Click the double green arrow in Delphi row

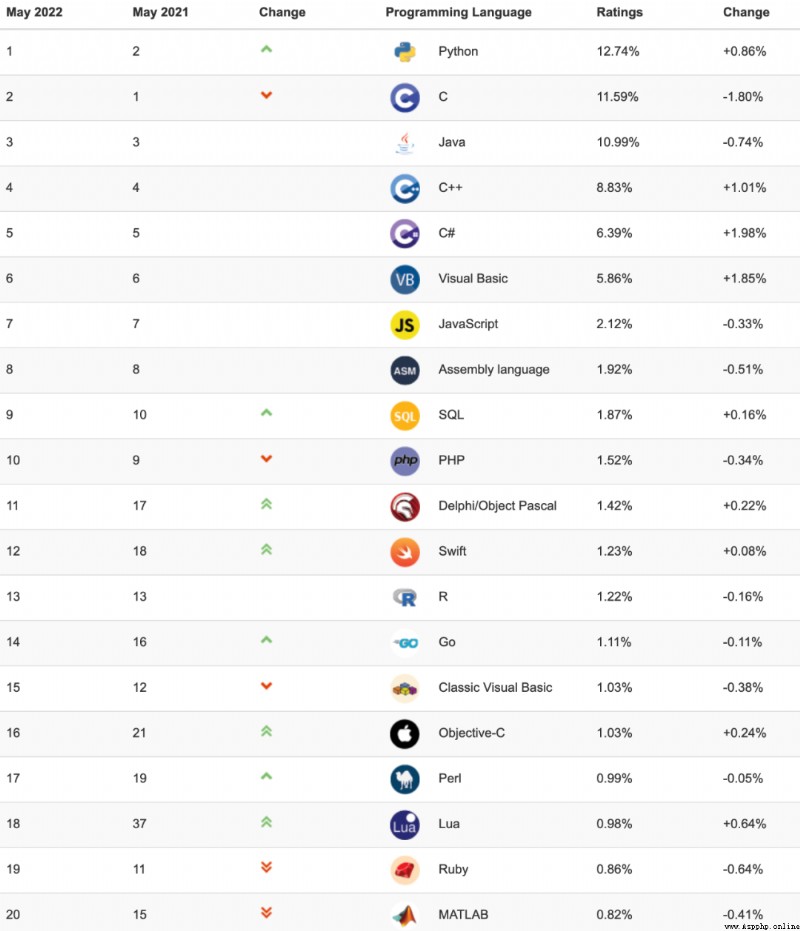[x=266, y=504]
